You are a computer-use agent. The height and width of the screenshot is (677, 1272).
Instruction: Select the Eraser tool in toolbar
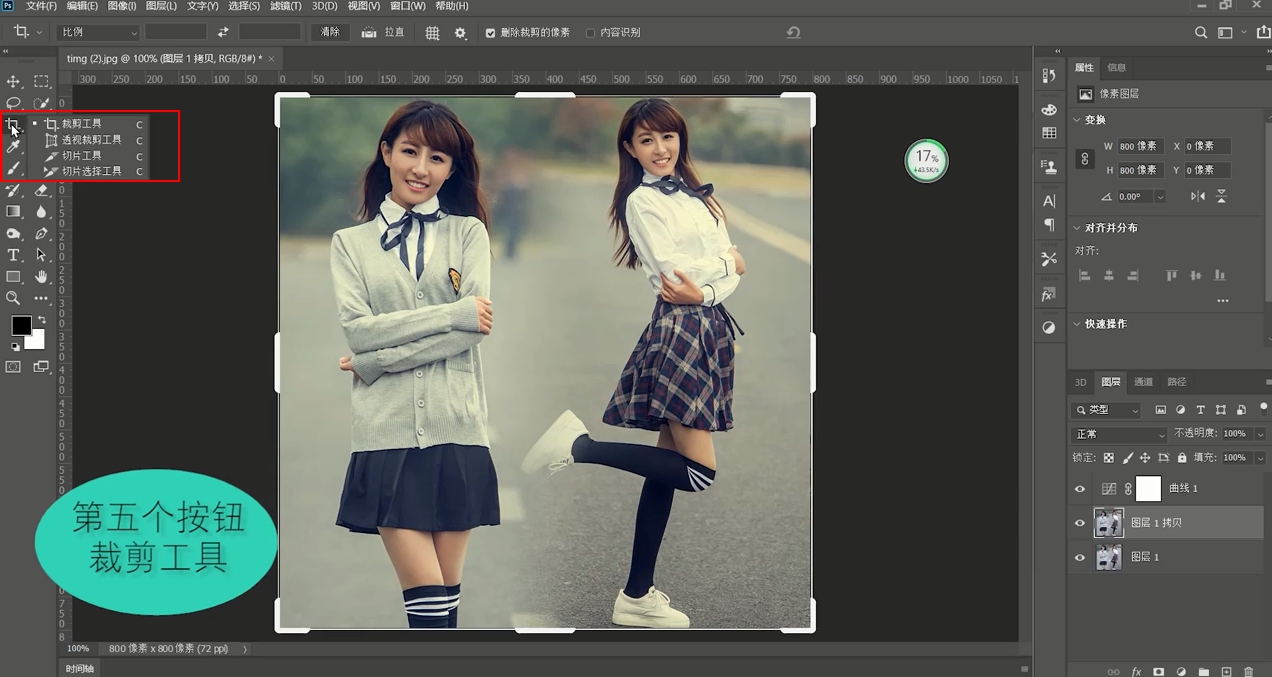41,190
